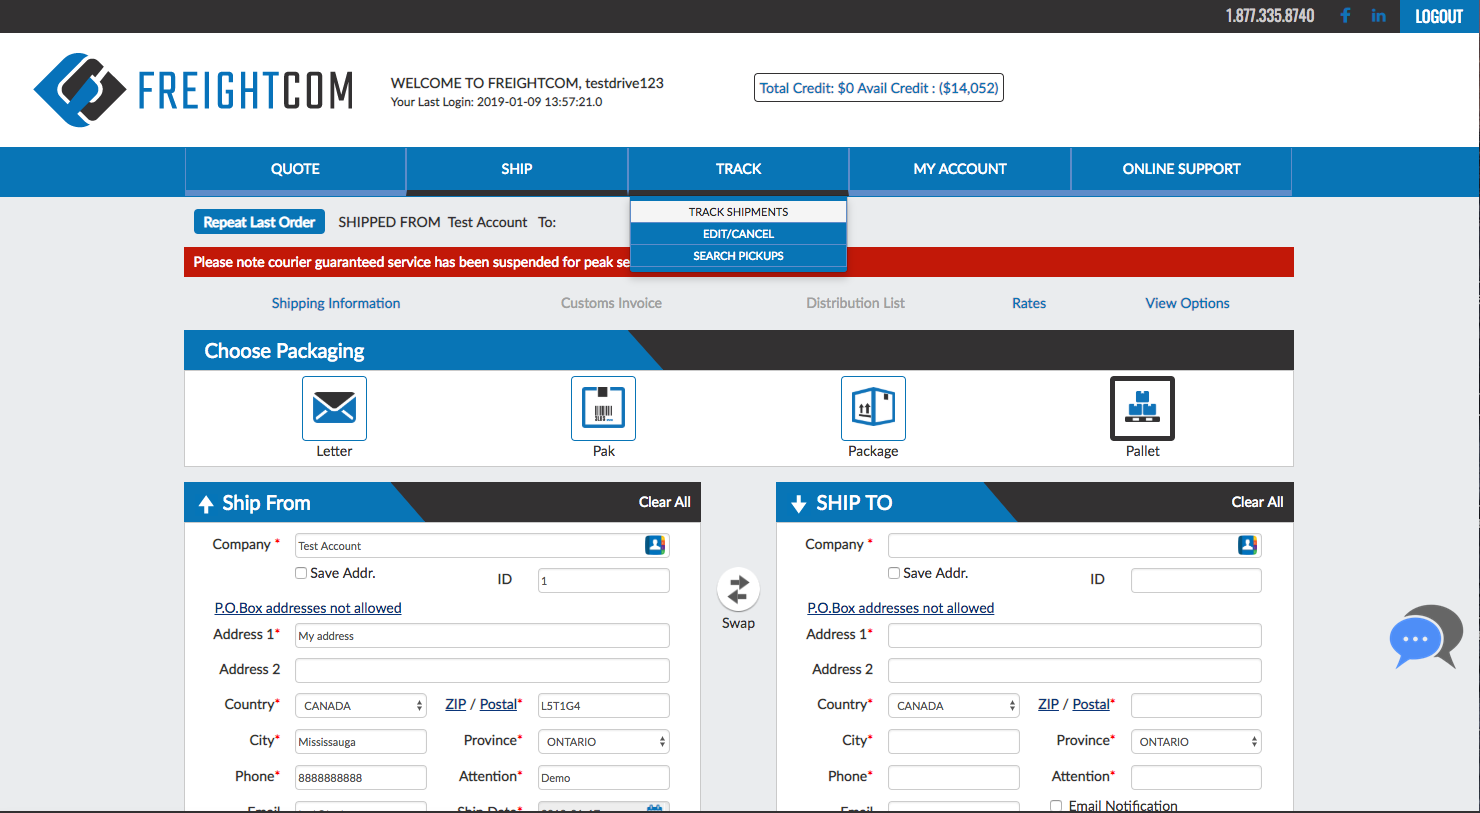Open address book in Ship From Company
The width and height of the screenshot is (1480, 813).
[655, 545]
